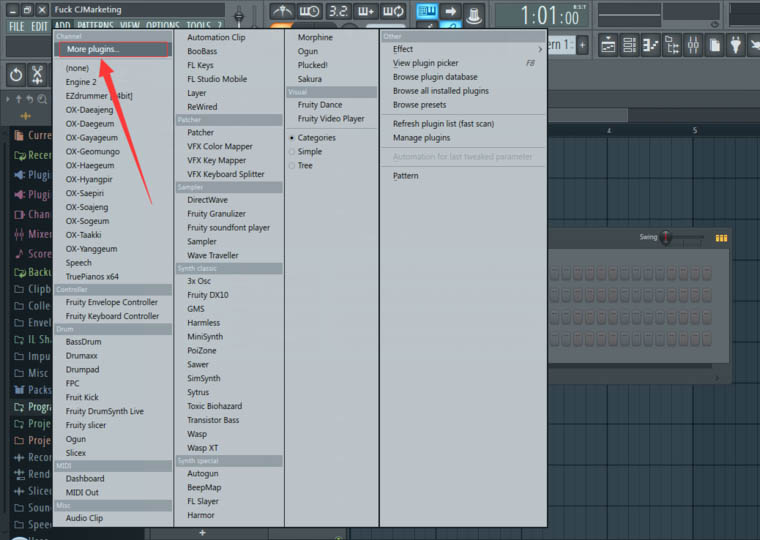Toggle the overdub recording mode

[x=366, y=11]
